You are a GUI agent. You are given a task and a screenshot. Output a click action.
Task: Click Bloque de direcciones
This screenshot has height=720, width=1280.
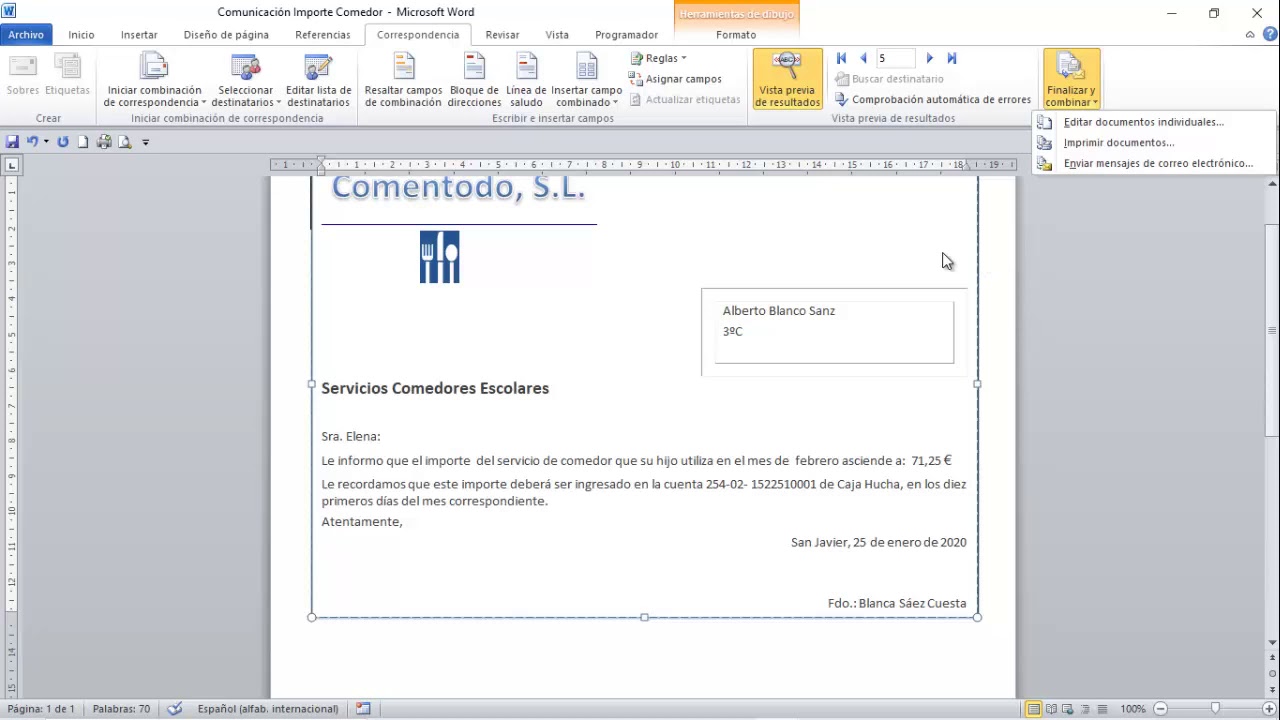tap(474, 81)
